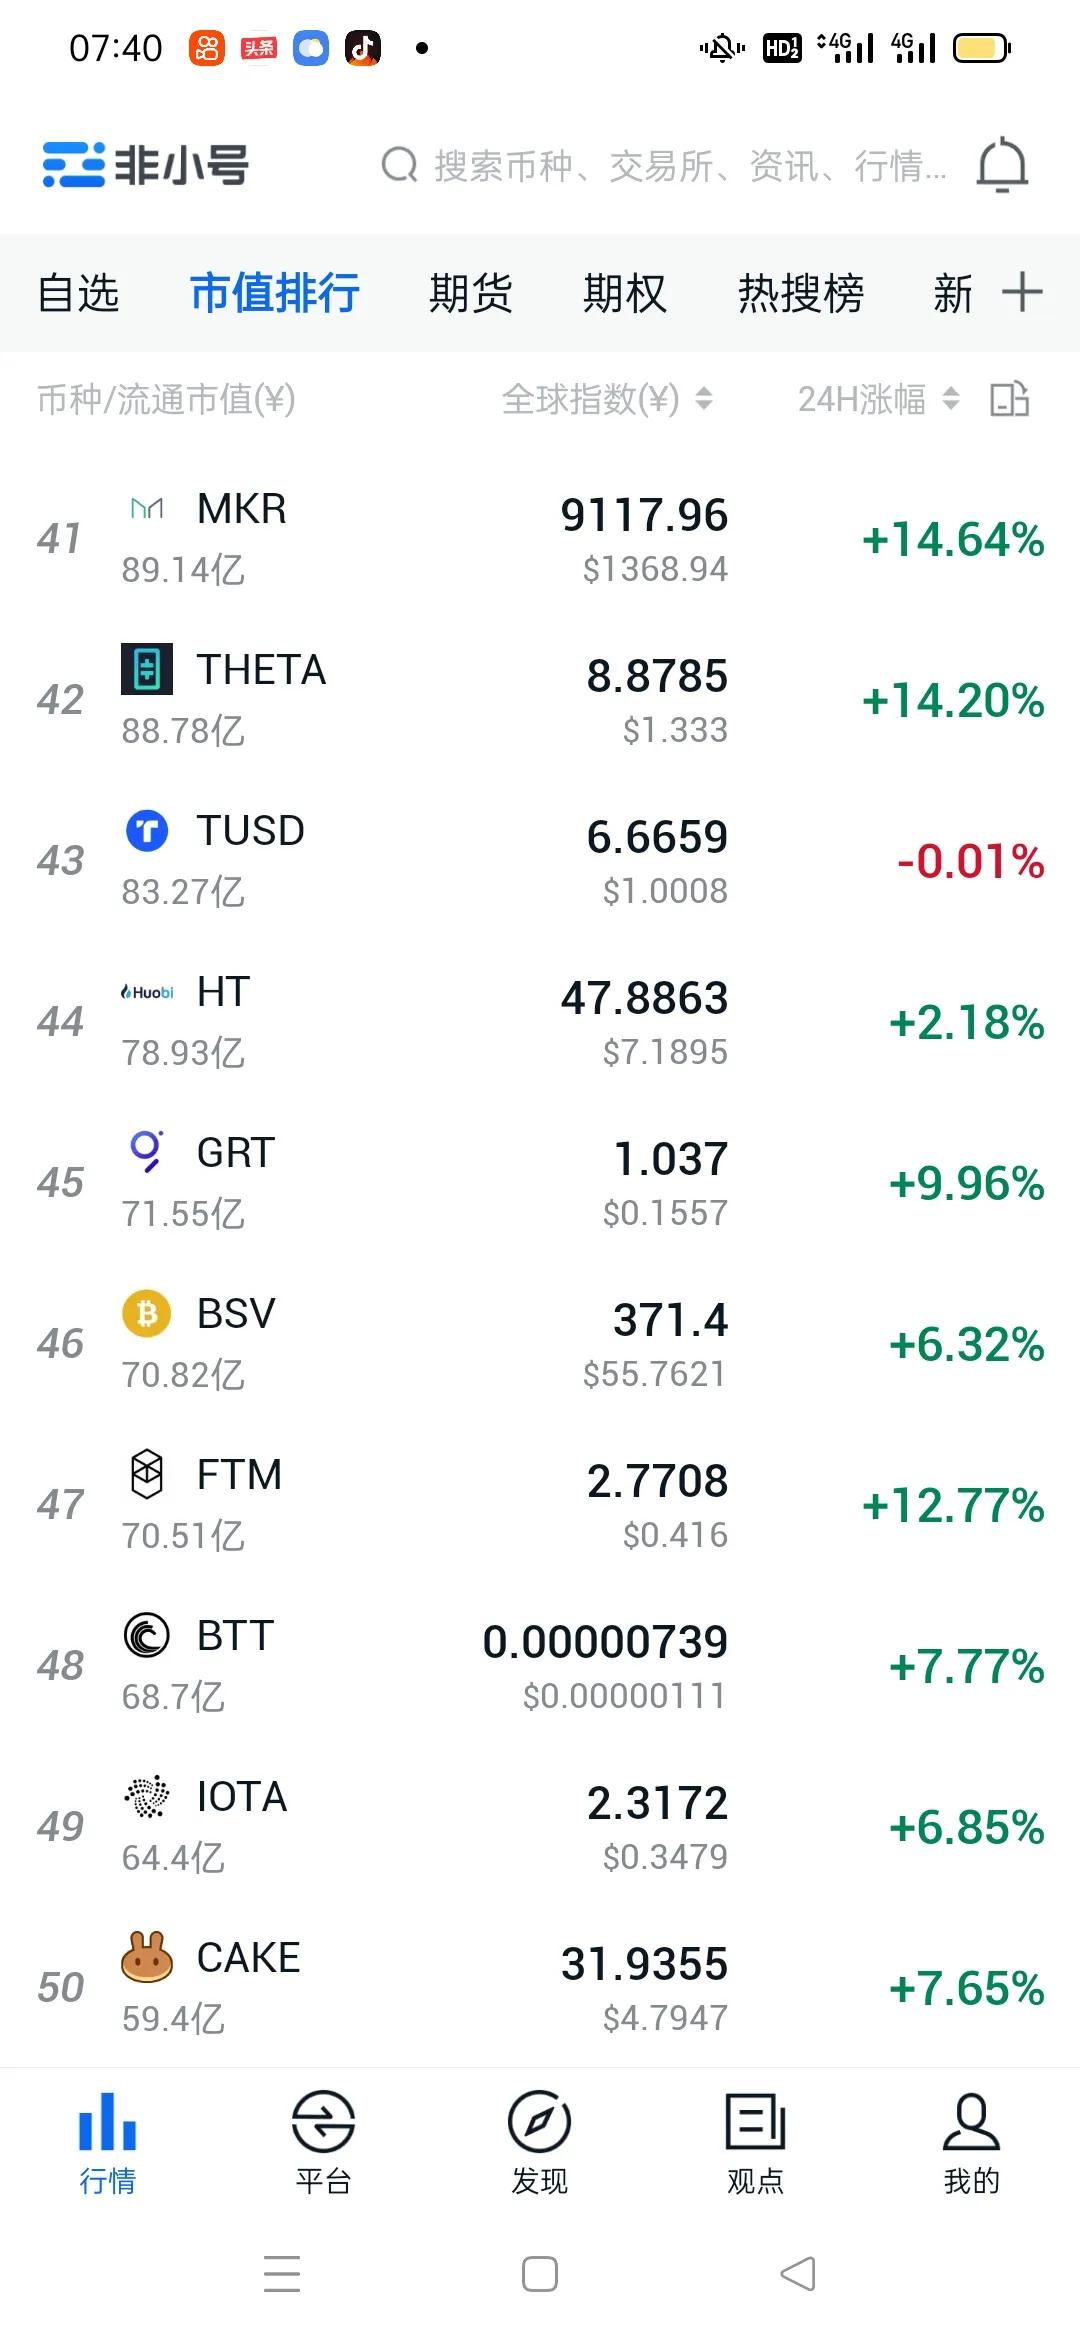Open the 平台 exchange platform icon
Image resolution: width=1080 pixels, height=2340 pixels.
coord(323,2121)
